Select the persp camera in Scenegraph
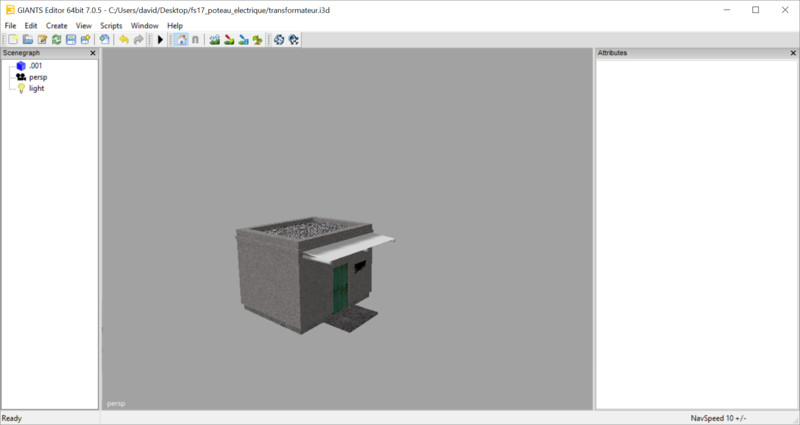Screen dimensions: 800x425 point(38,77)
